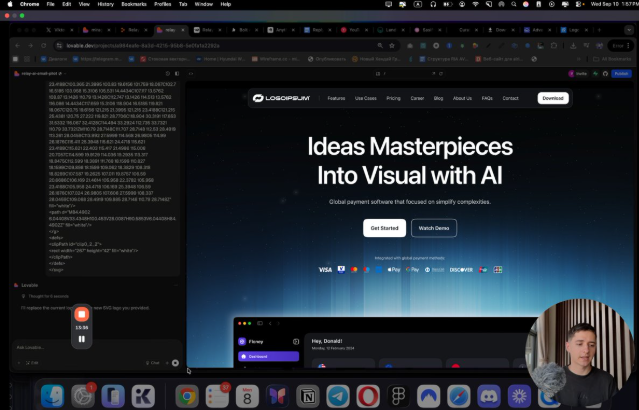This screenshot has width=639, height=410.
Task: Click the Watch Demo button
Action: (434, 228)
